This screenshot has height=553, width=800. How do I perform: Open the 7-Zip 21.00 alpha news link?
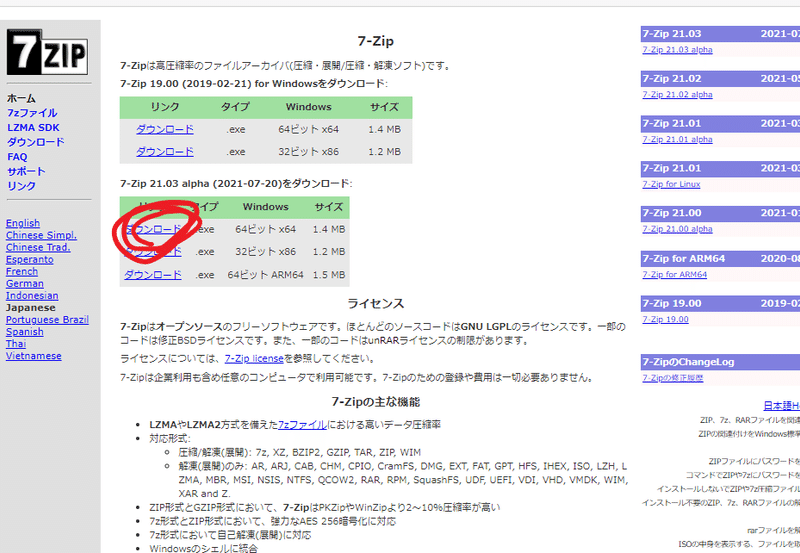coord(677,229)
